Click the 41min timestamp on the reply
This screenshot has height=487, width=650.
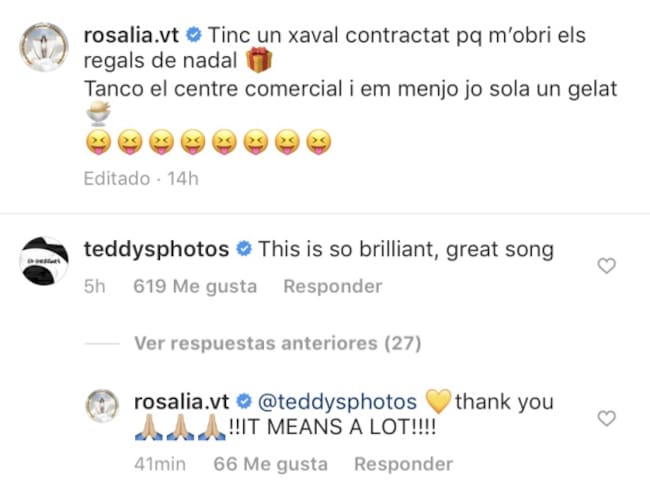pos(157,464)
